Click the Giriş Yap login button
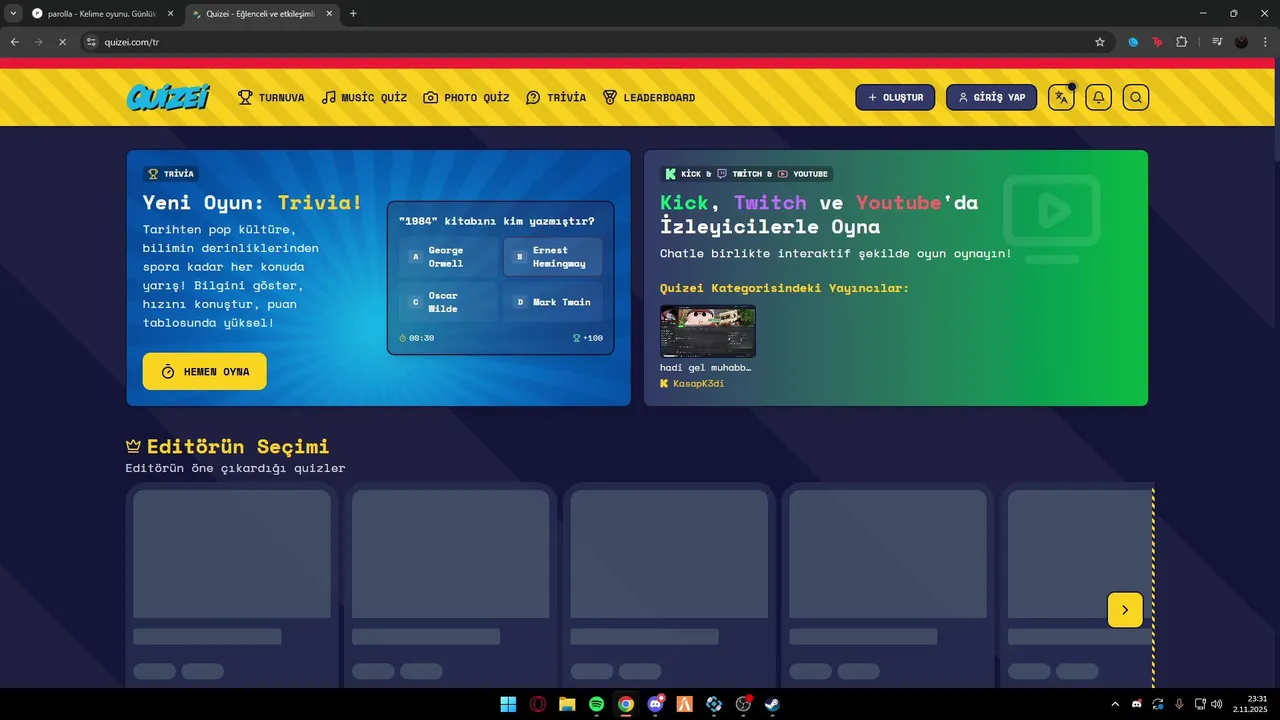 pos(991,97)
